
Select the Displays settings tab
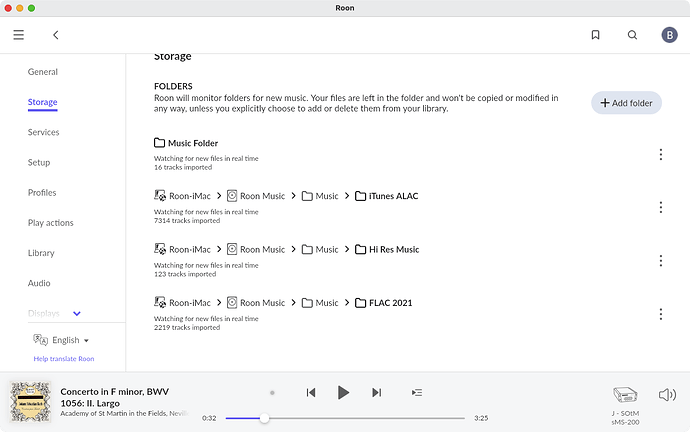pos(44,313)
